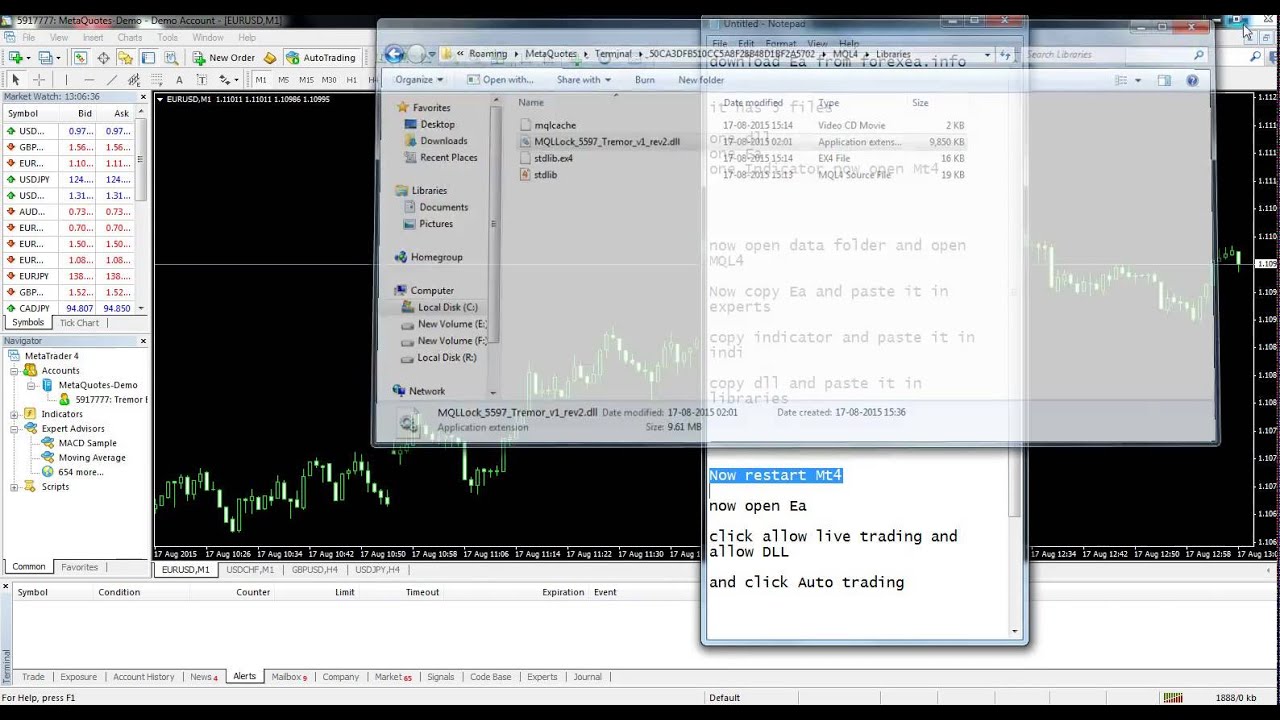Viewport: 1280px width, 720px height.
Task: Toggle the Terminal panel toolbar icon
Action: pos(148,58)
